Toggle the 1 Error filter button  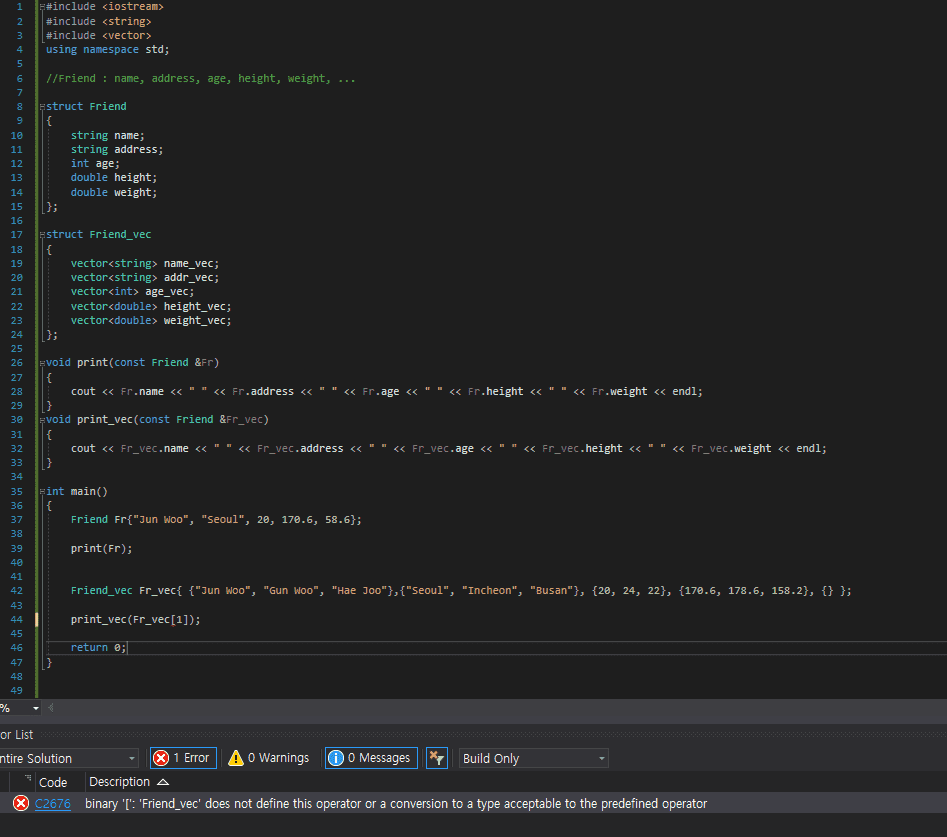coord(183,758)
